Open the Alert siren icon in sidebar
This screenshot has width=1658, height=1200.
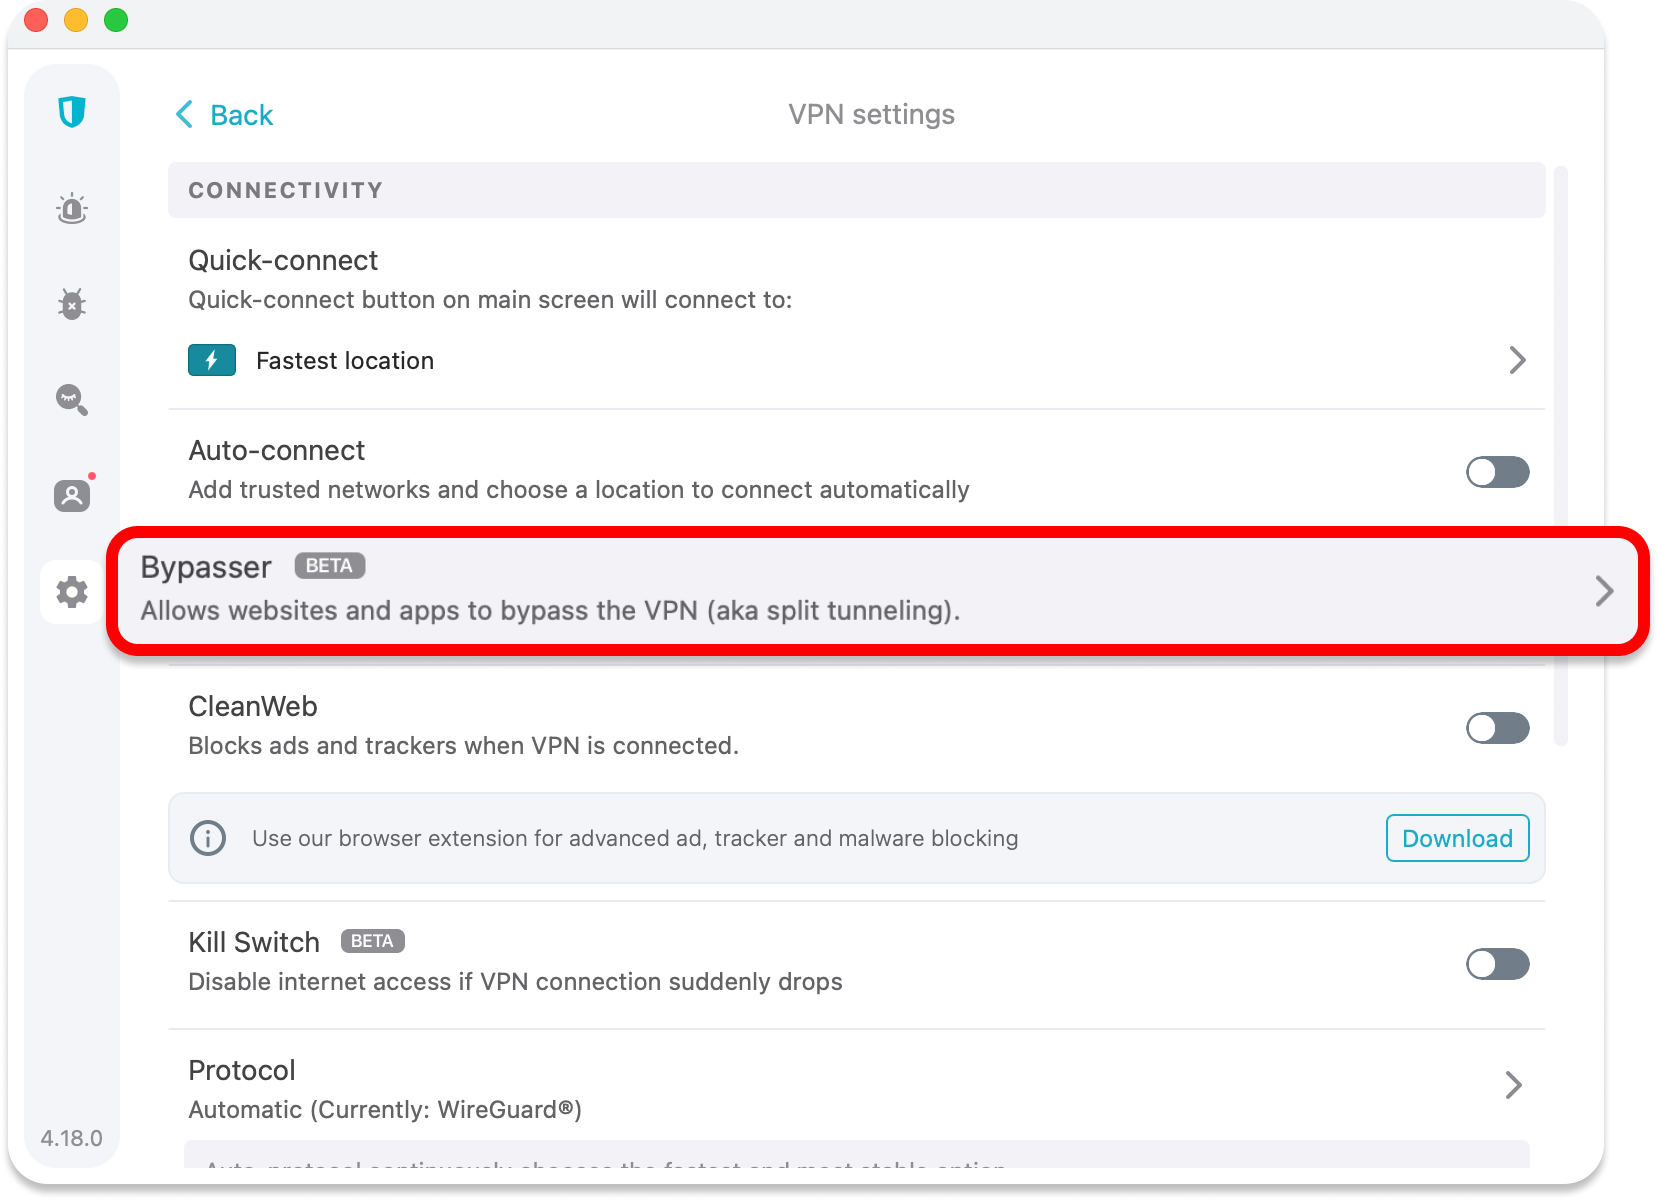[72, 209]
